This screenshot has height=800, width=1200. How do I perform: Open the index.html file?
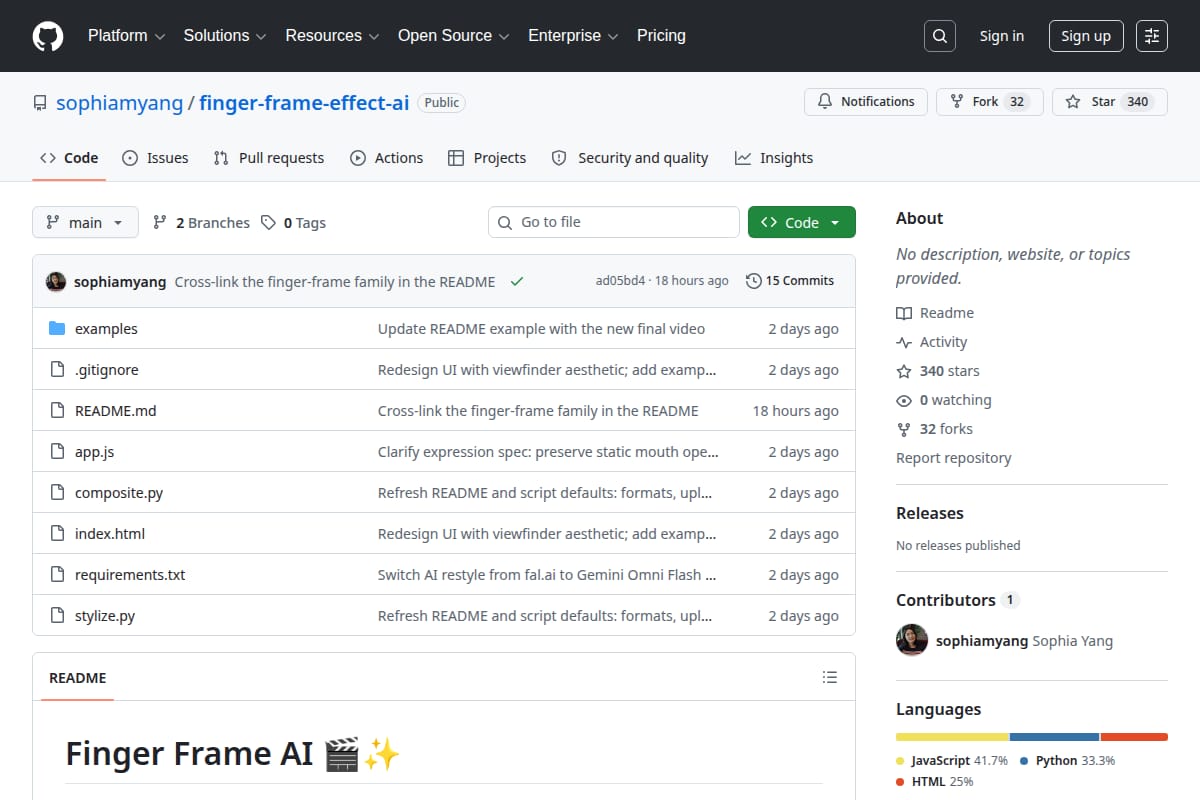tap(110, 534)
